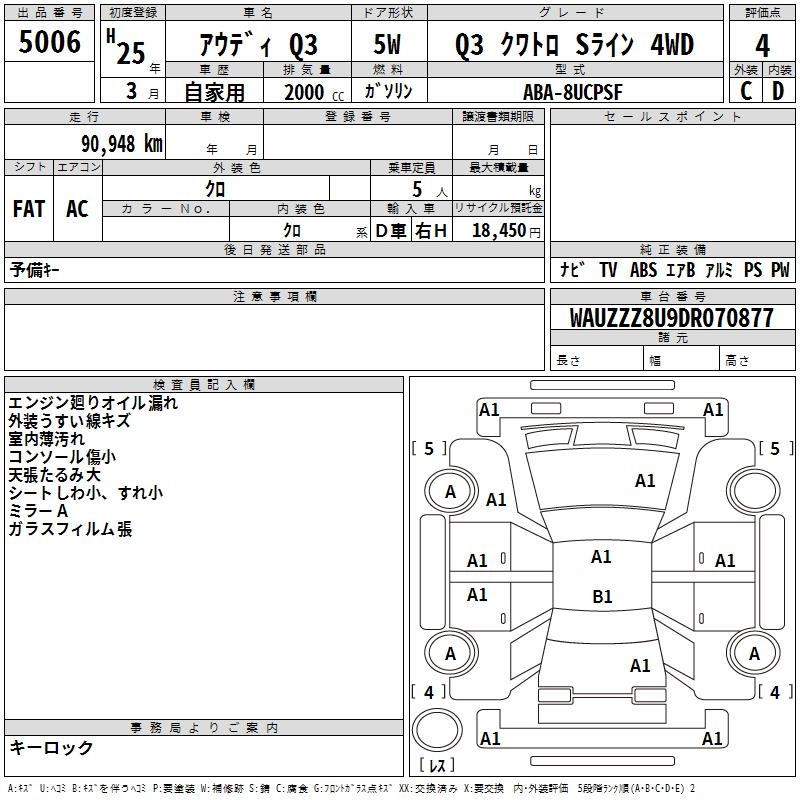Select the アルミ equipment entry
This screenshot has height=800, width=800.
tap(719, 269)
